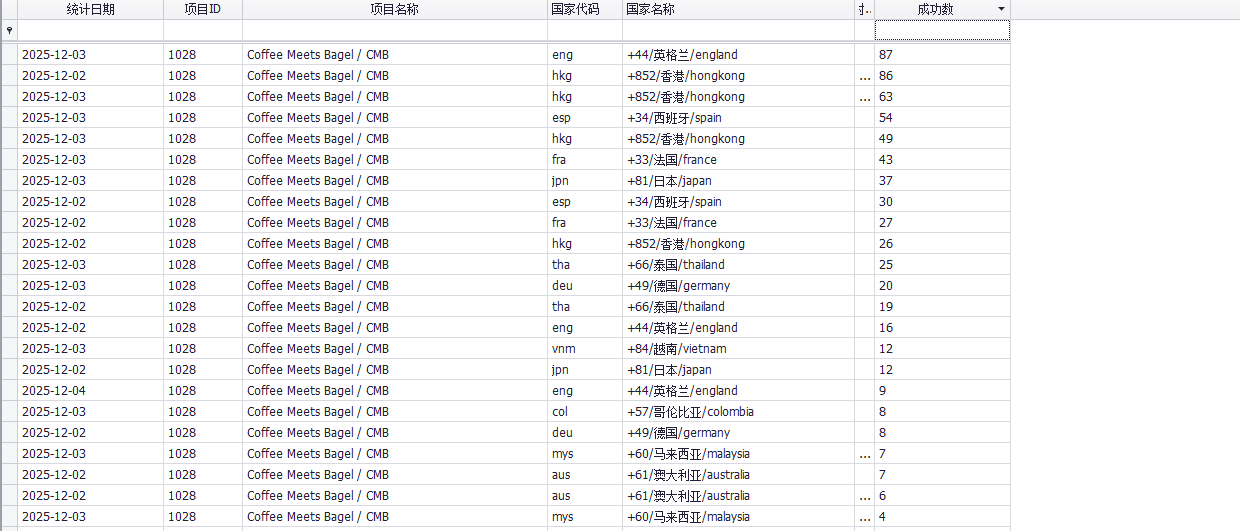
Task: Focus the filter box under 项目ID
Action: 203,31
